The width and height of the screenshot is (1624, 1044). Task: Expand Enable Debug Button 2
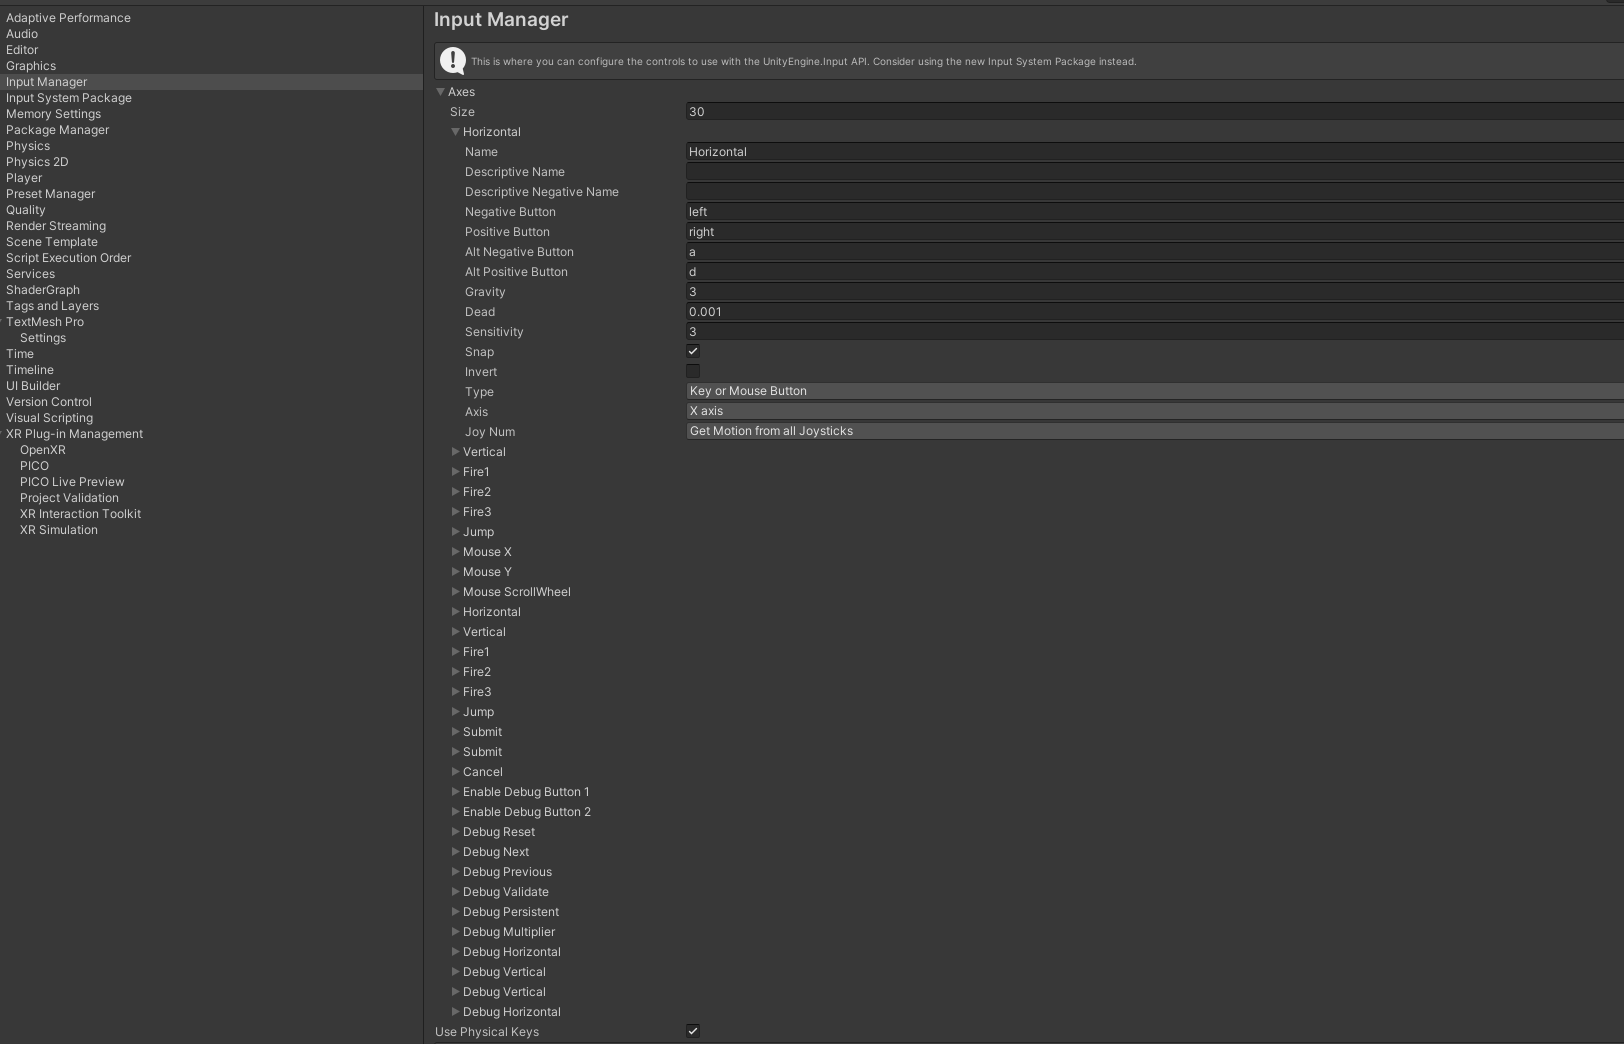[x=455, y=812]
